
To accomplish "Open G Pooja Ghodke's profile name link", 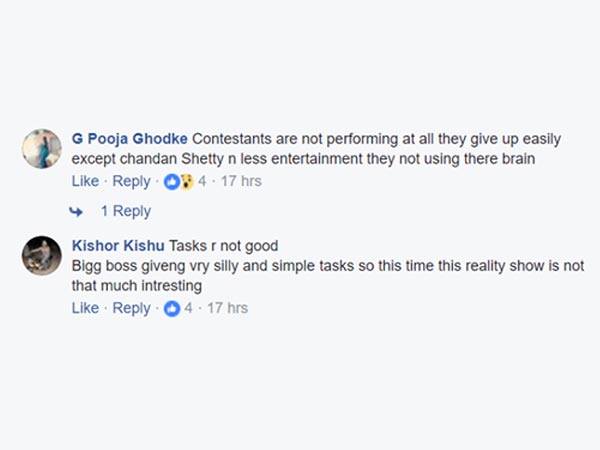I will (x=129, y=137).
